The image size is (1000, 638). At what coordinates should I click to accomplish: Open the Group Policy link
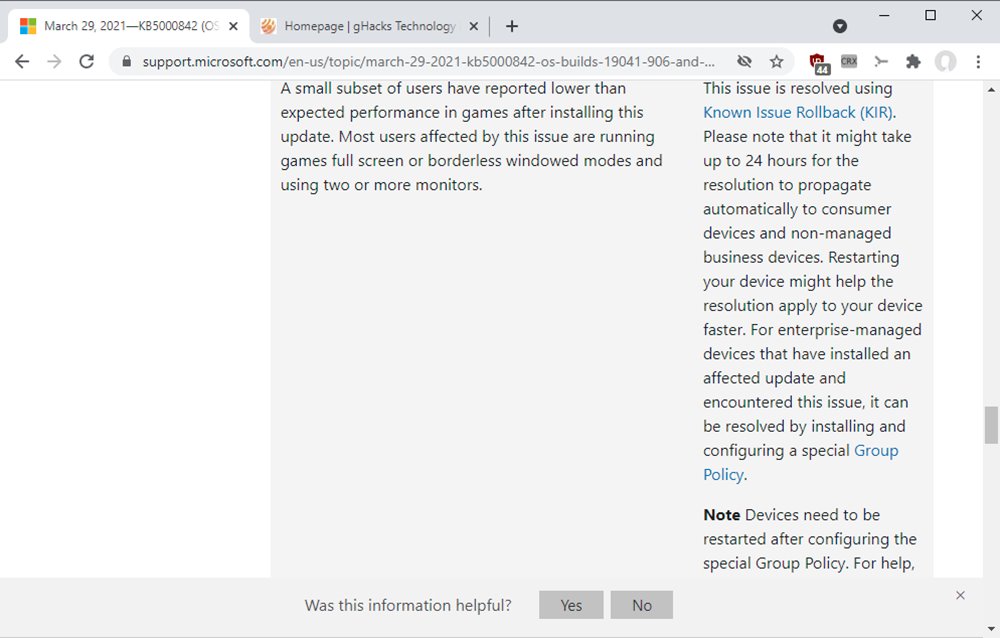tap(800, 463)
